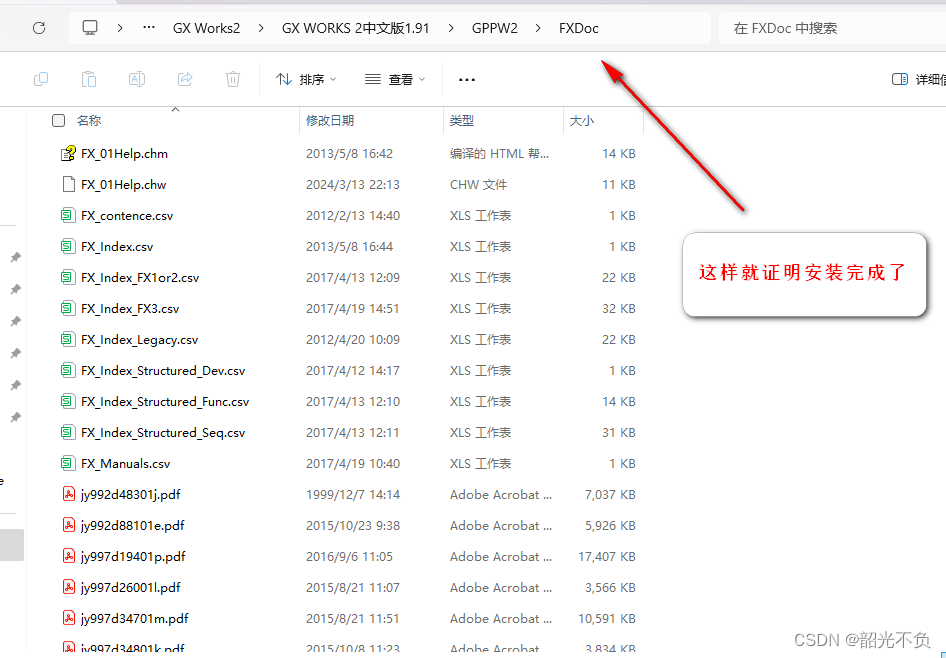Expand chevron after the This PC icon
The image size is (946, 658).
(x=120, y=28)
